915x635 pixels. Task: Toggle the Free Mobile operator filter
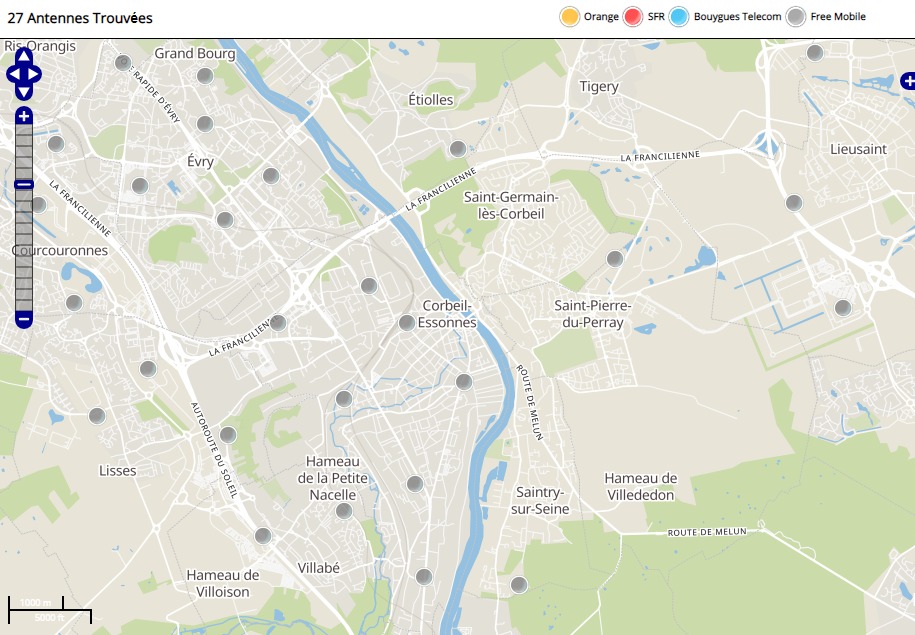click(796, 17)
